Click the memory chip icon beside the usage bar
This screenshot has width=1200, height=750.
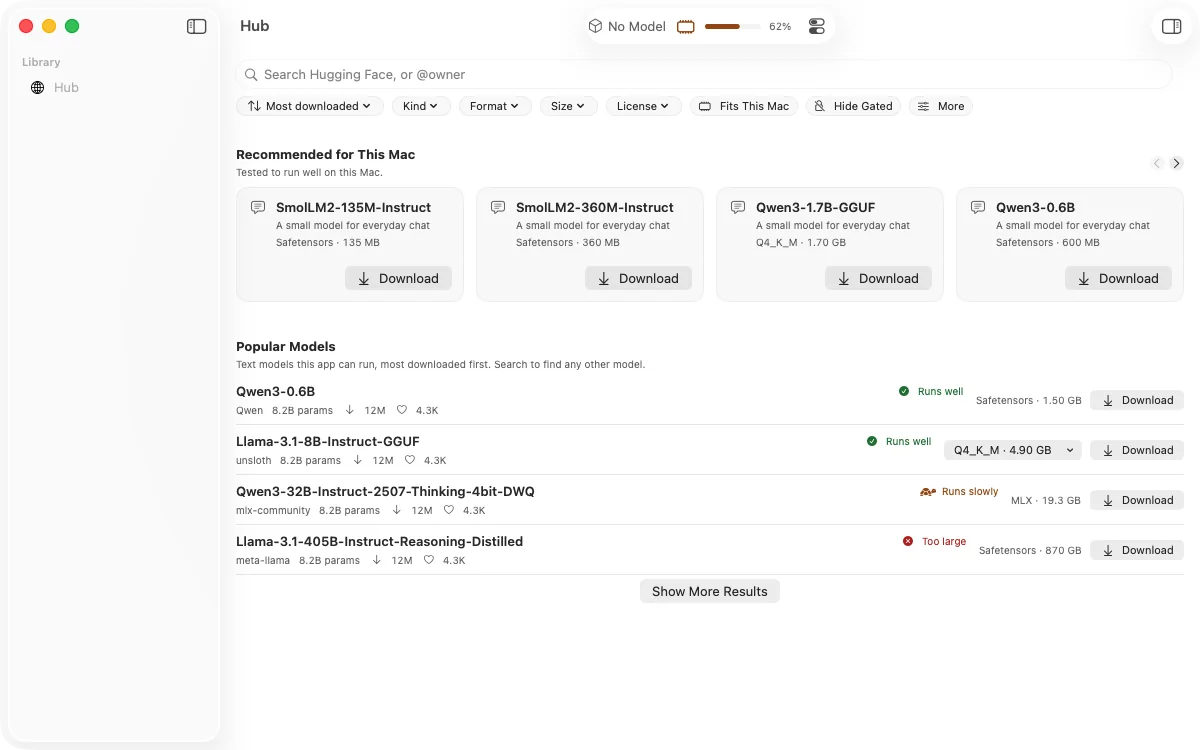coord(686,27)
